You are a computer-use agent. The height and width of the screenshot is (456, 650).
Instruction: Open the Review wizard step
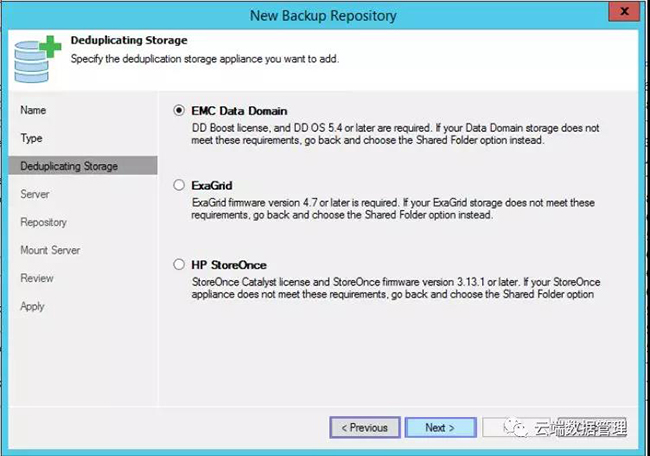pos(37,278)
